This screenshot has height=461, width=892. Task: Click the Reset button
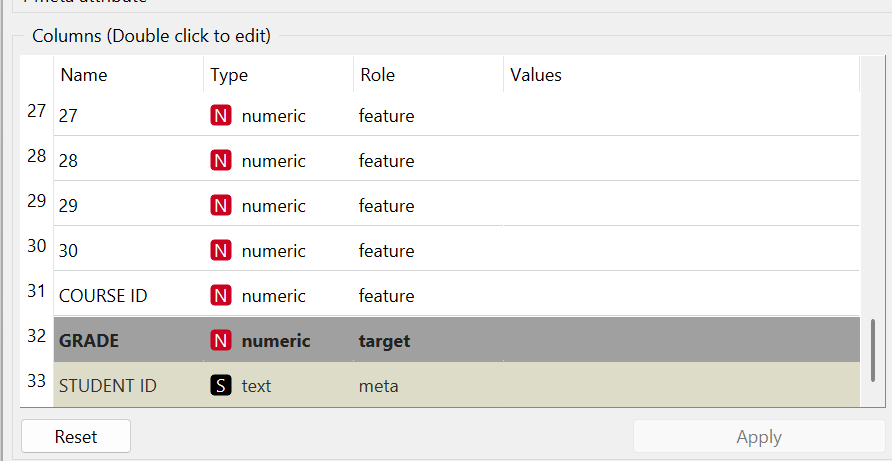tap(76, 437)
